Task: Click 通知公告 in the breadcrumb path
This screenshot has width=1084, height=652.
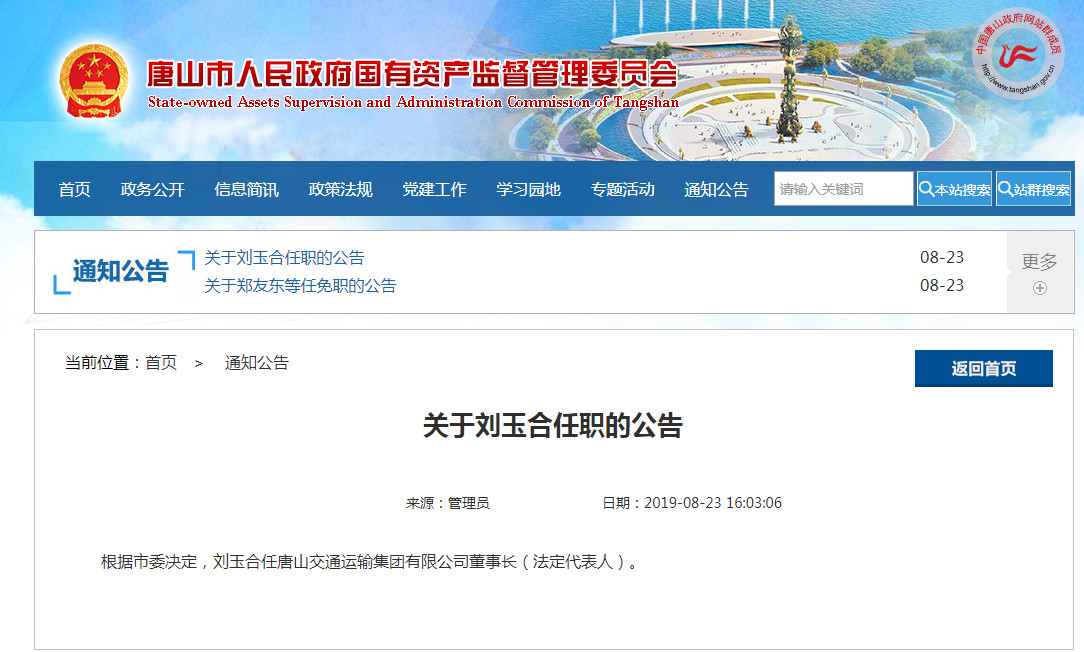Action: 256,363
